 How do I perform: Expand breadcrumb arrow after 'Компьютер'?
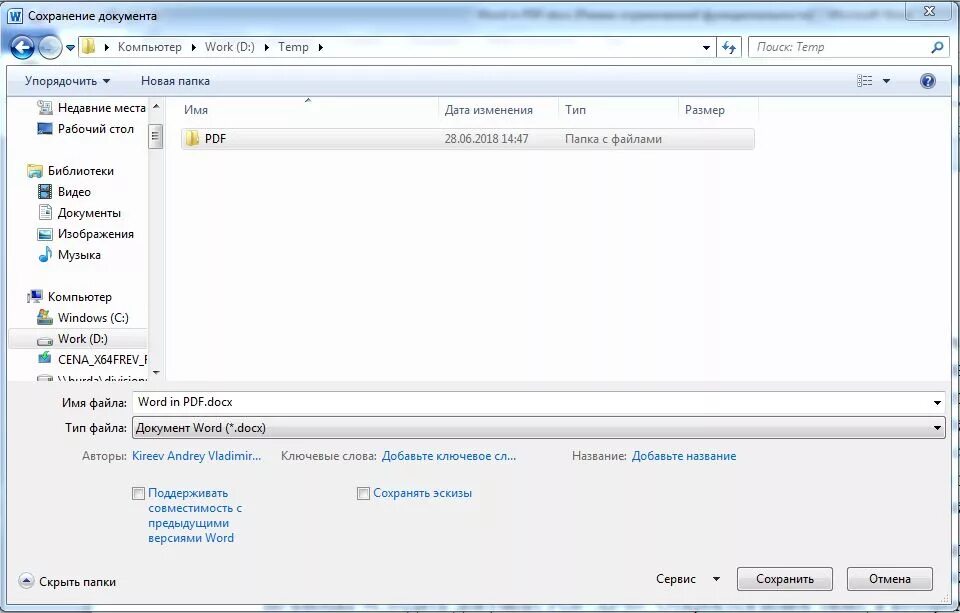pos(193,48)
